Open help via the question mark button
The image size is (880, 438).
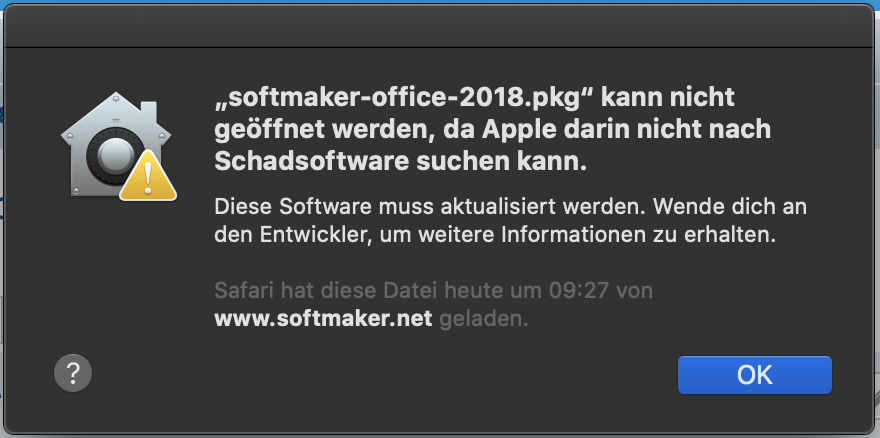73,373
